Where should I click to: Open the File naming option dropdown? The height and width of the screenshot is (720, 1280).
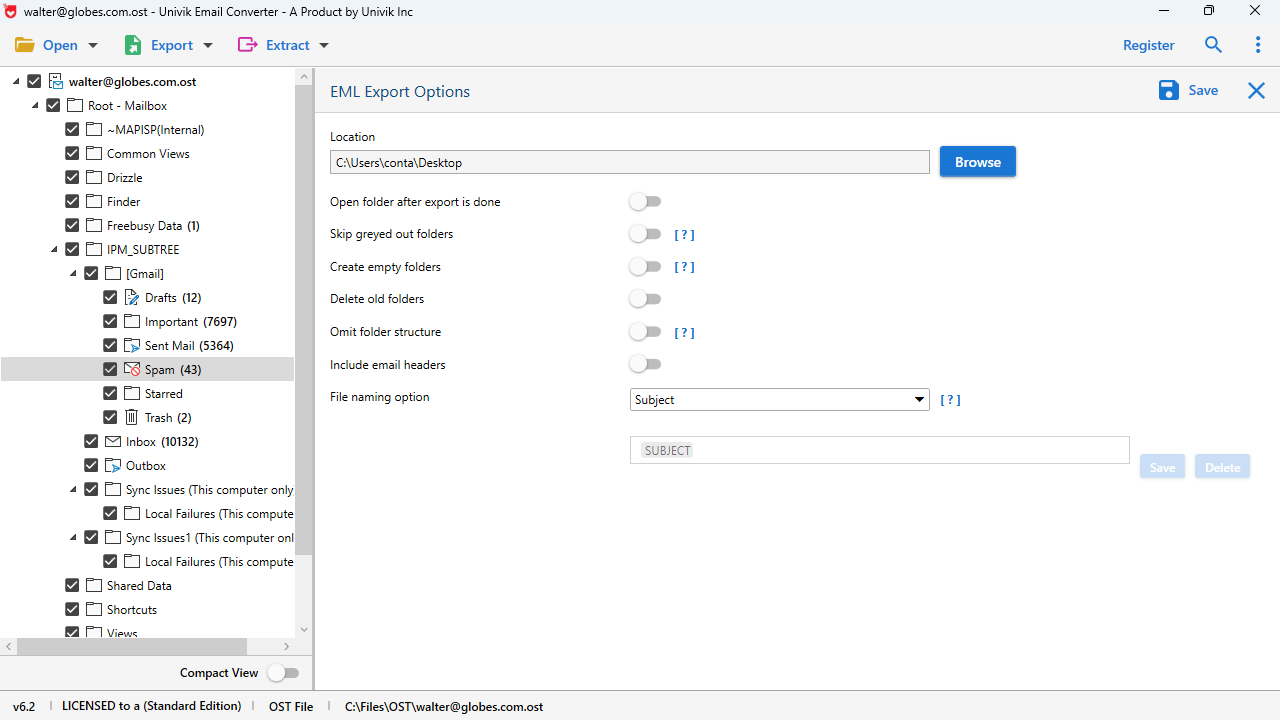918,399
